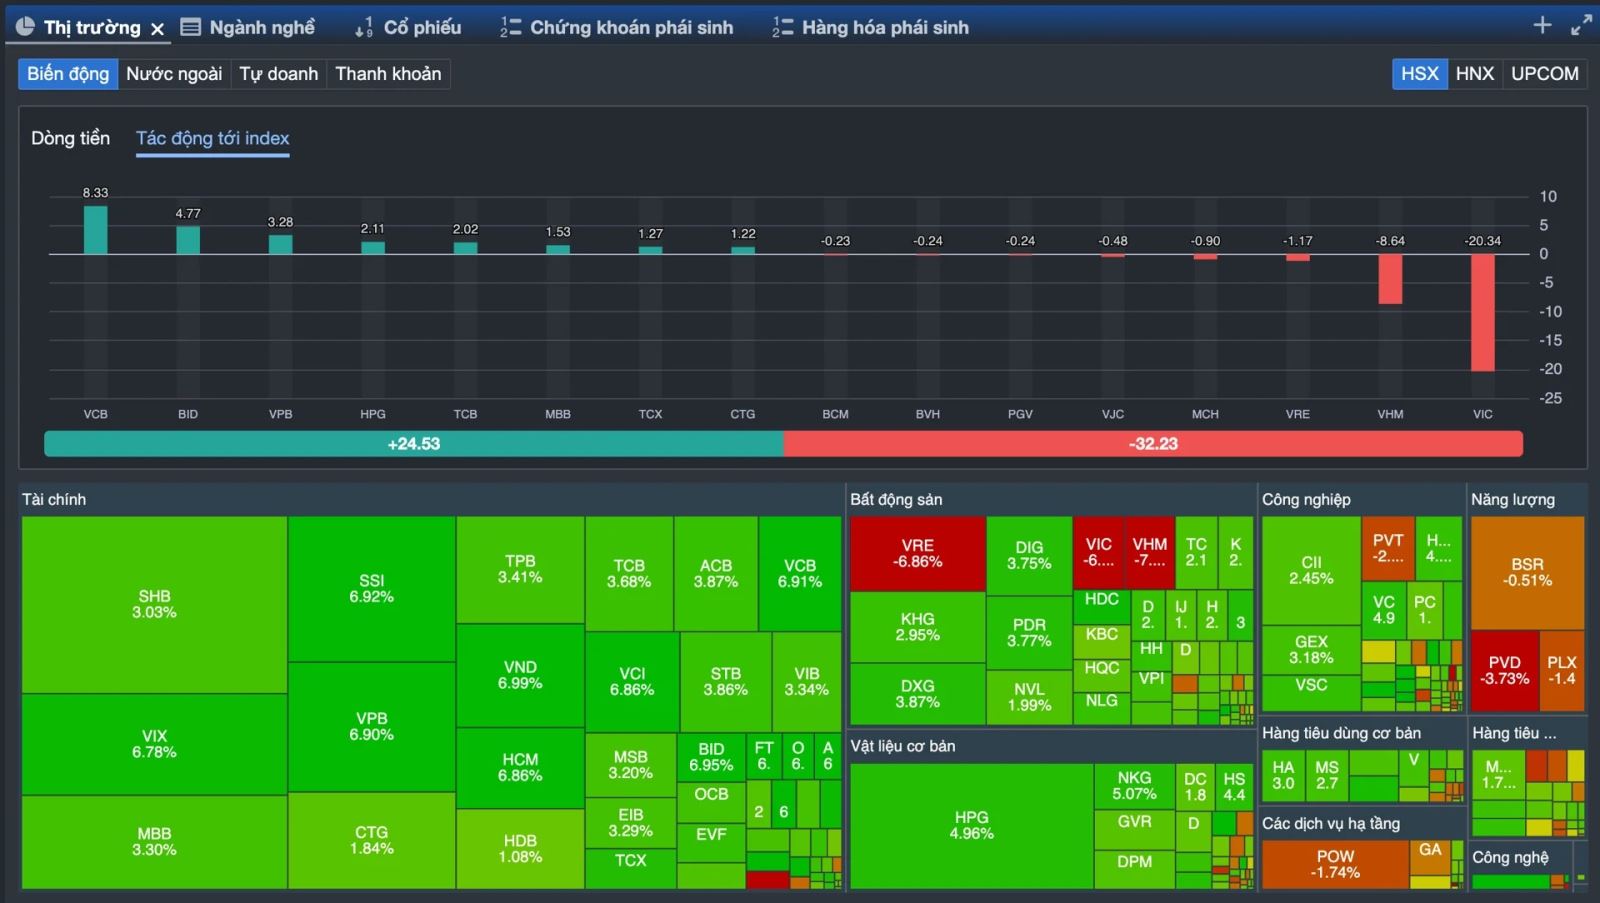Screen dimensions: 1600x903
Task: Click the Chứng khoán phái sinh list icon
Action: click(x=511, y=27)
